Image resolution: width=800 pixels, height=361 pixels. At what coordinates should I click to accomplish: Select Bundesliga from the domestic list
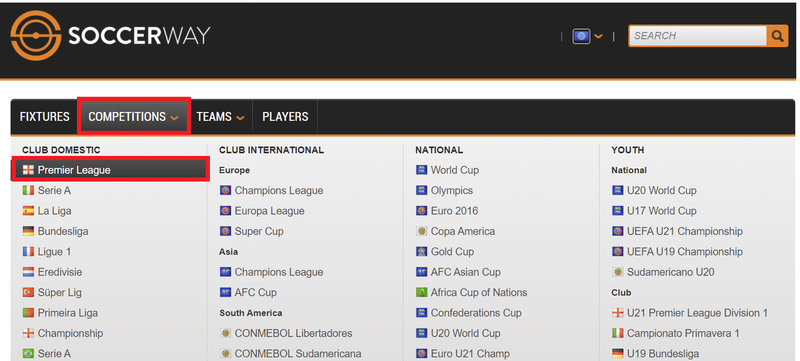63,231
